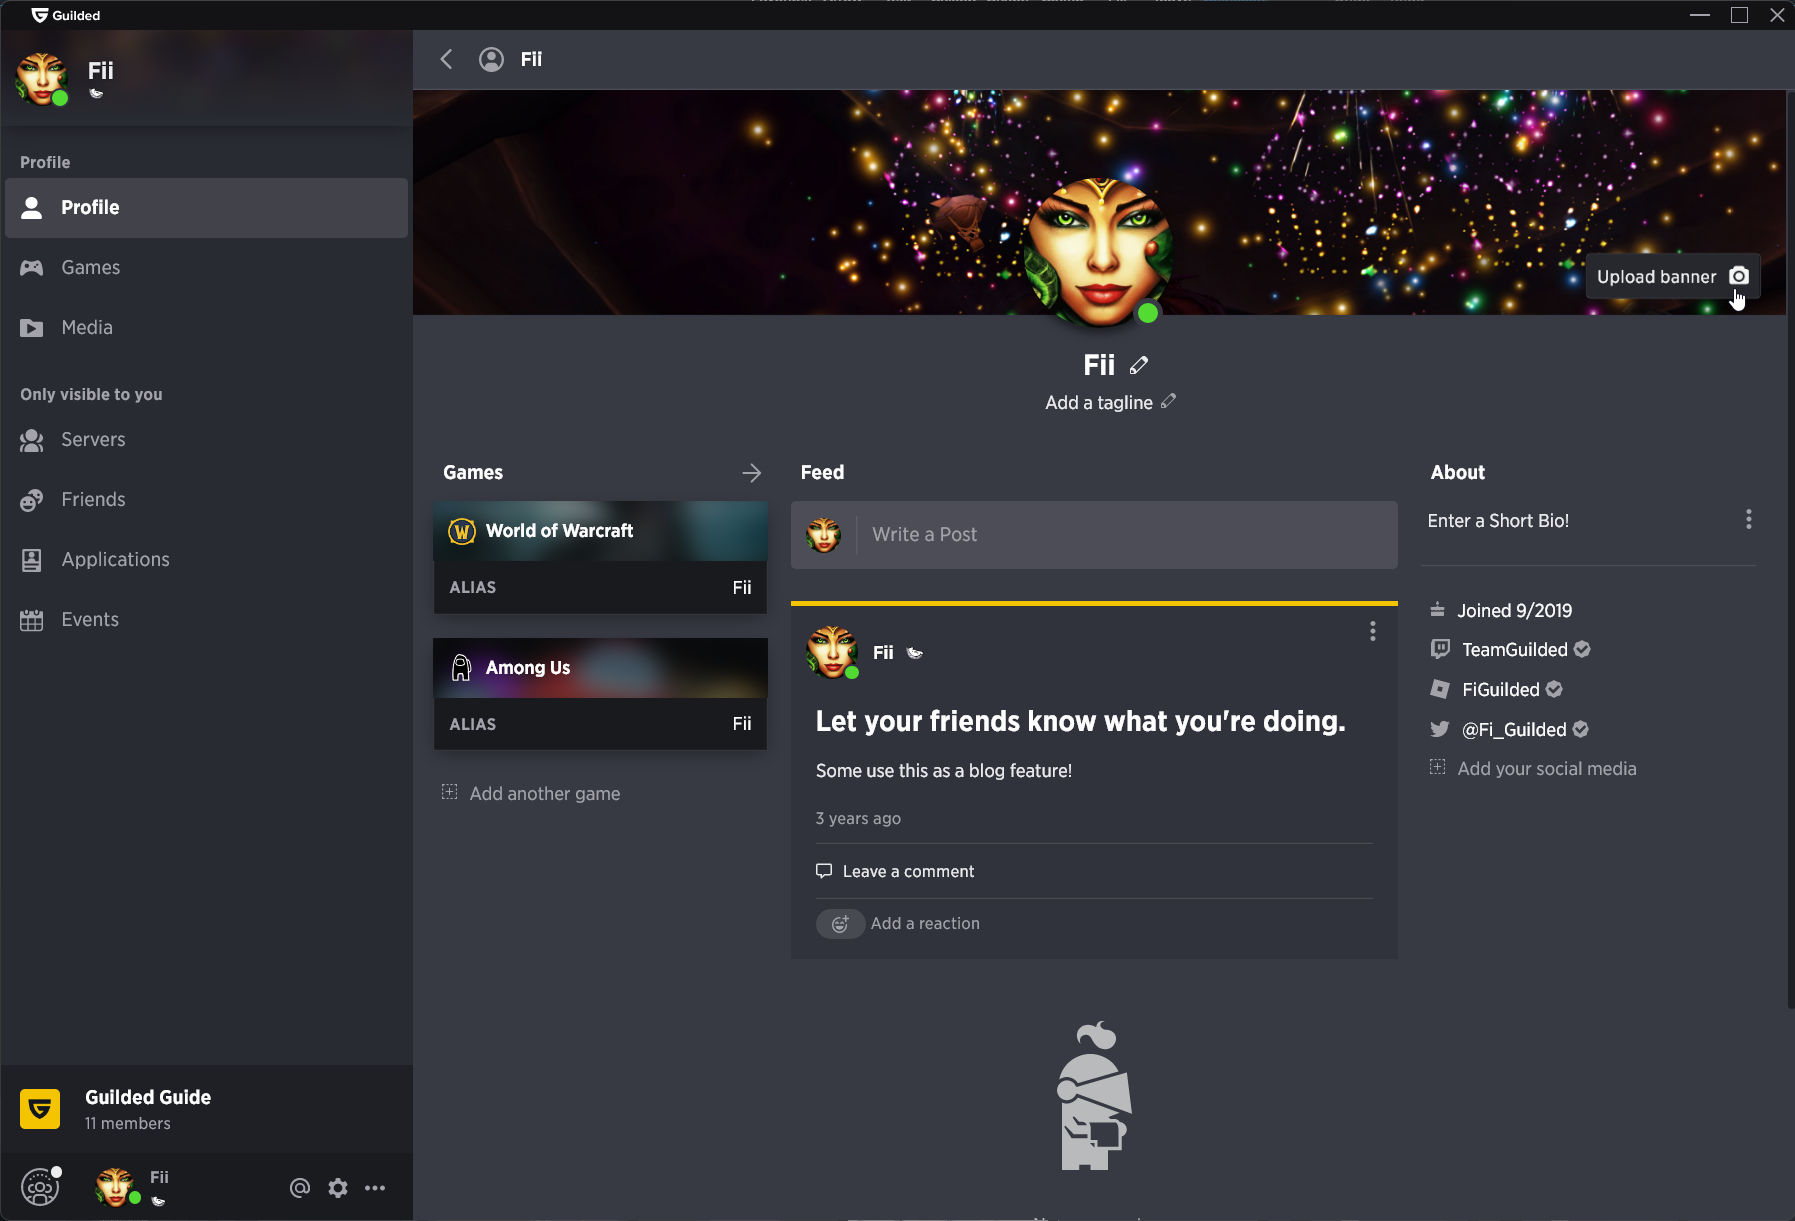Open post options three-dot menu
1795x1221 pixels.
click(1373, 631)
